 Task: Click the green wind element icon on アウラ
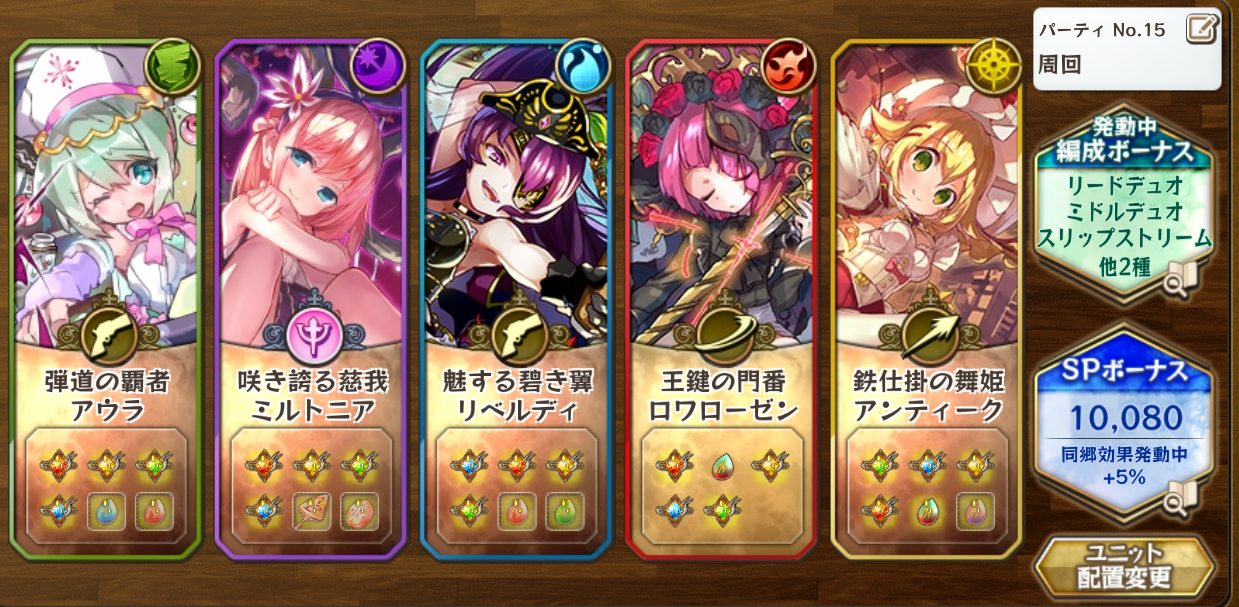[x=173, y=66]
